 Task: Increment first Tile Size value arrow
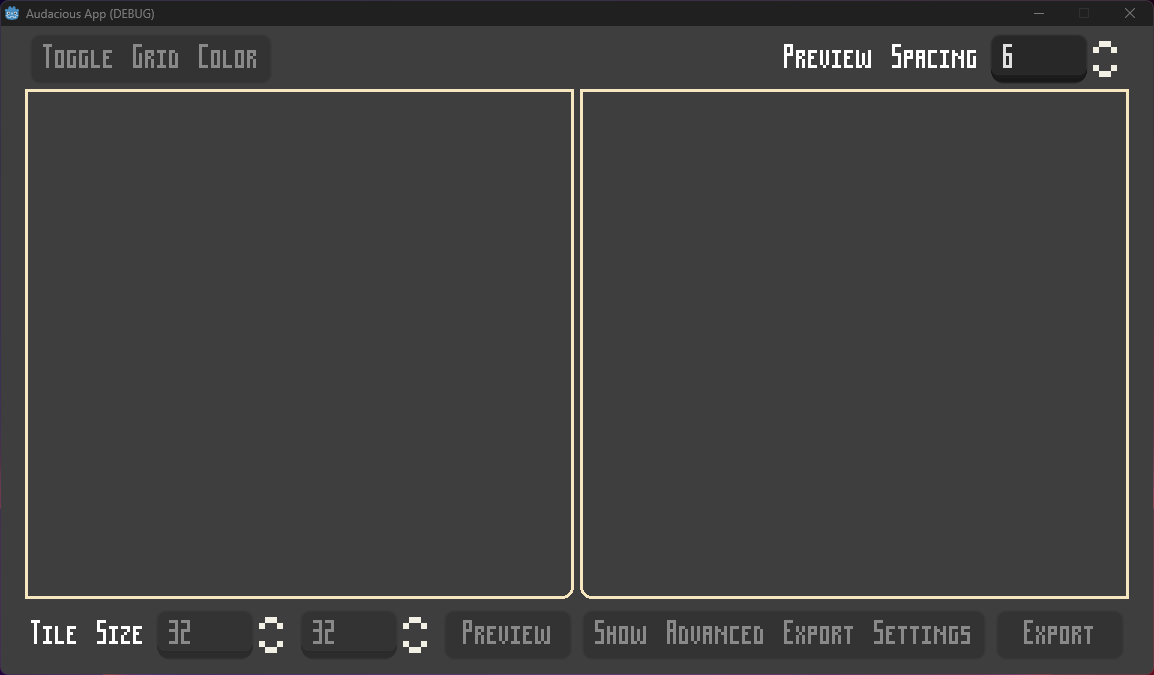[x=271, y=624]
